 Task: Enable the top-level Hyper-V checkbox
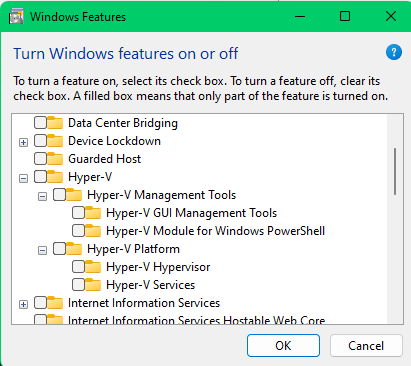coord(40,177)
